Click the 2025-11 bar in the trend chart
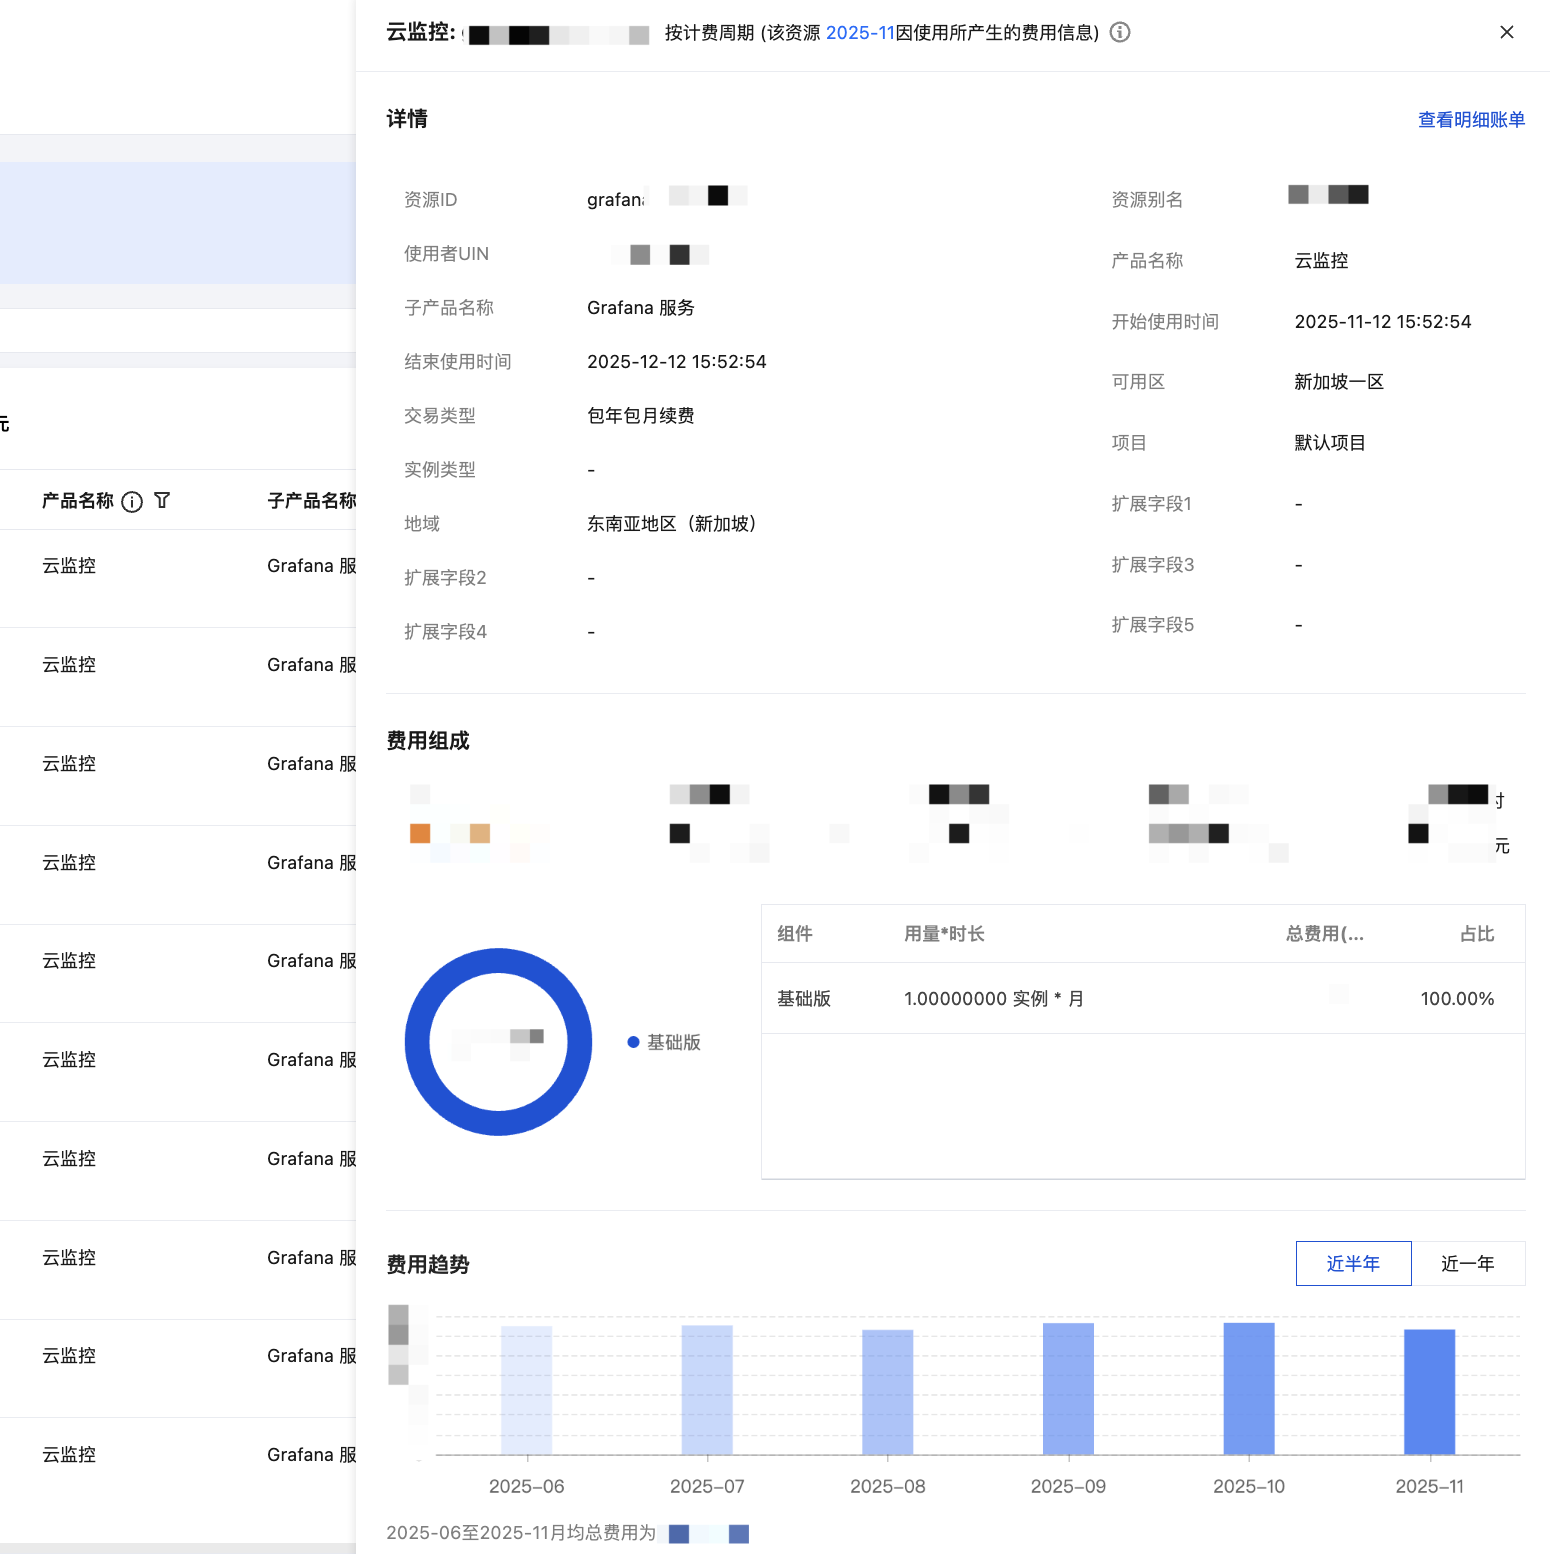 click(x=1430, y=1392)
